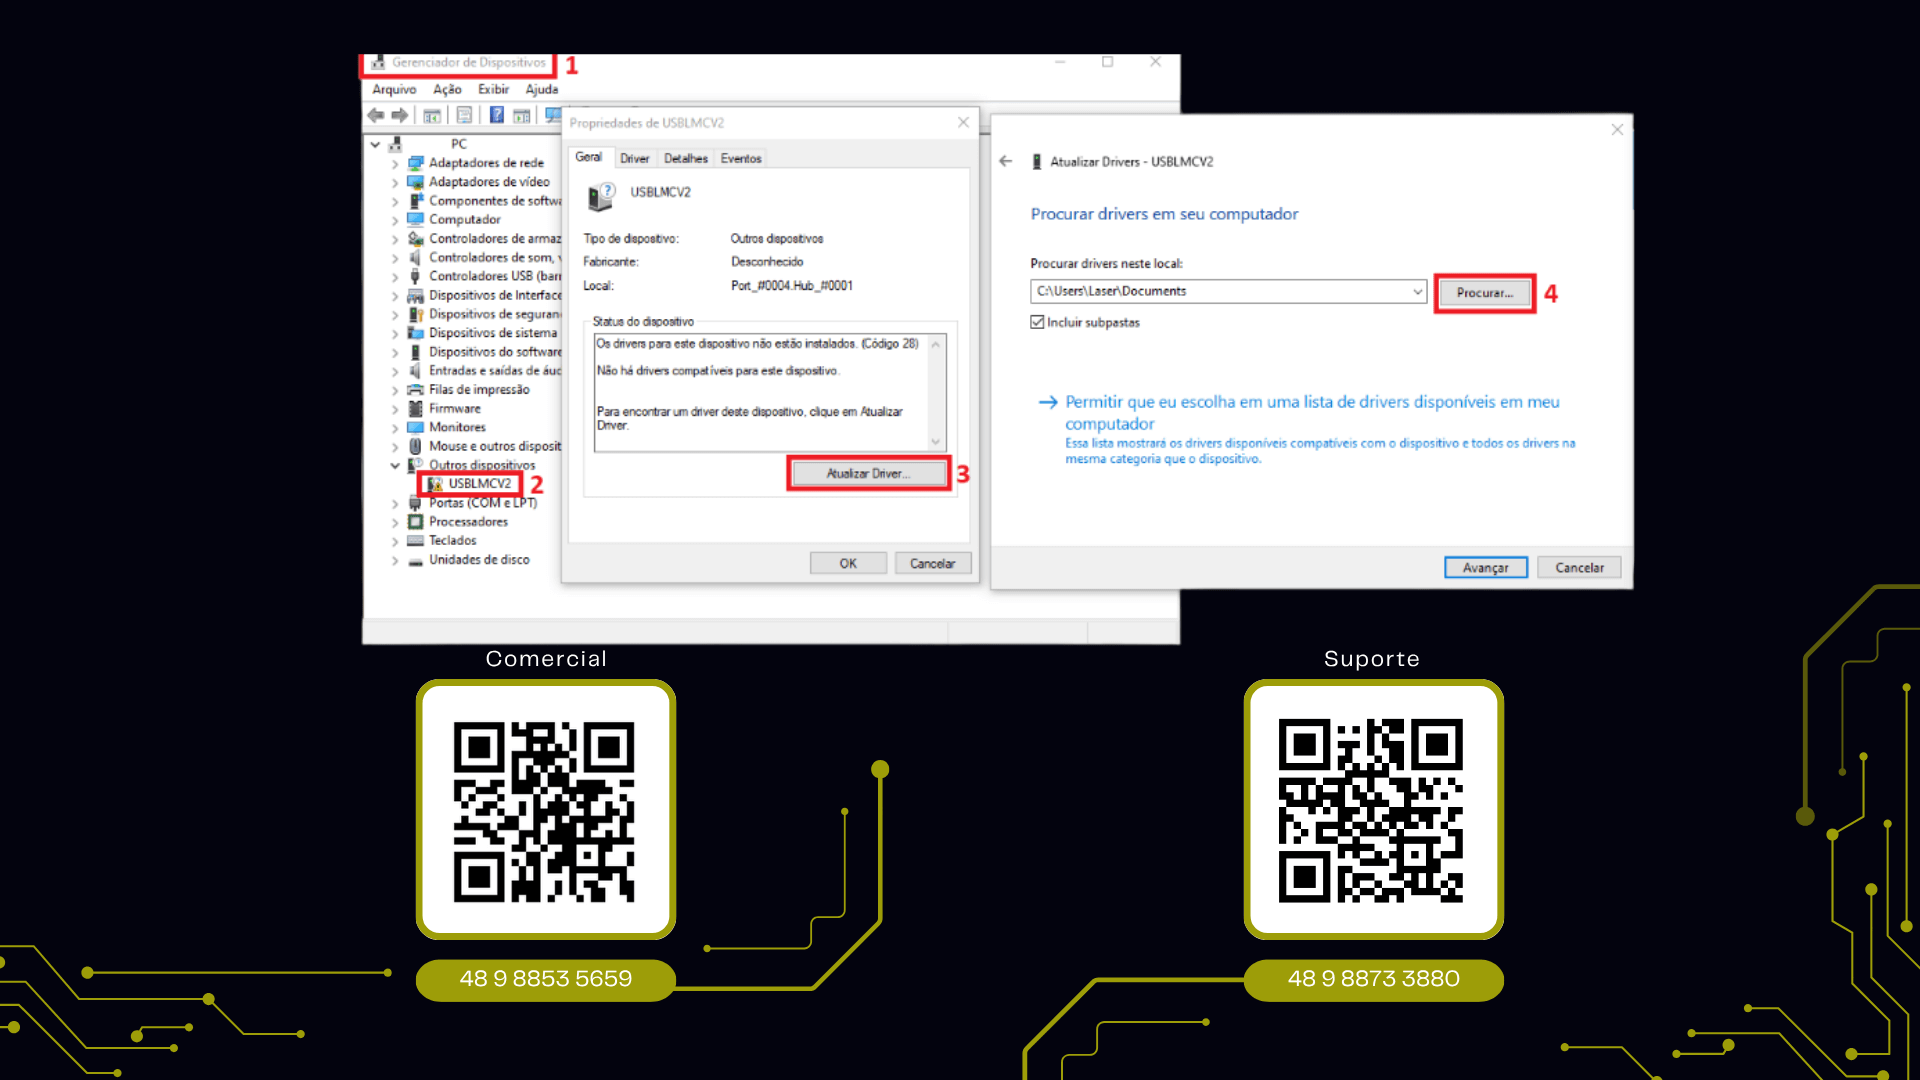Click the Teclados keyboard icon

(x=416, y=541)
